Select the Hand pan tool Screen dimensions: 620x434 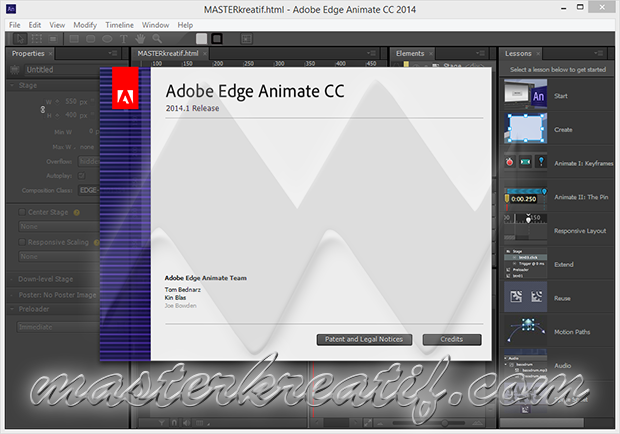coord(140,39)
